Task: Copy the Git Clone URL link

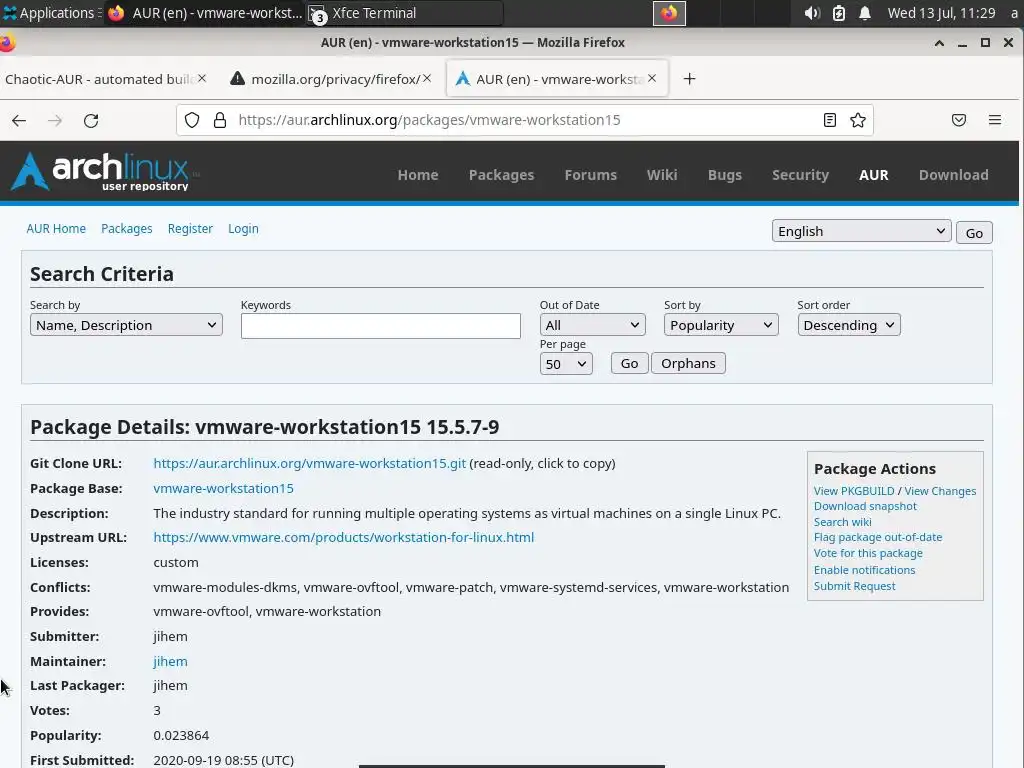Action: [x=310, y=464]
